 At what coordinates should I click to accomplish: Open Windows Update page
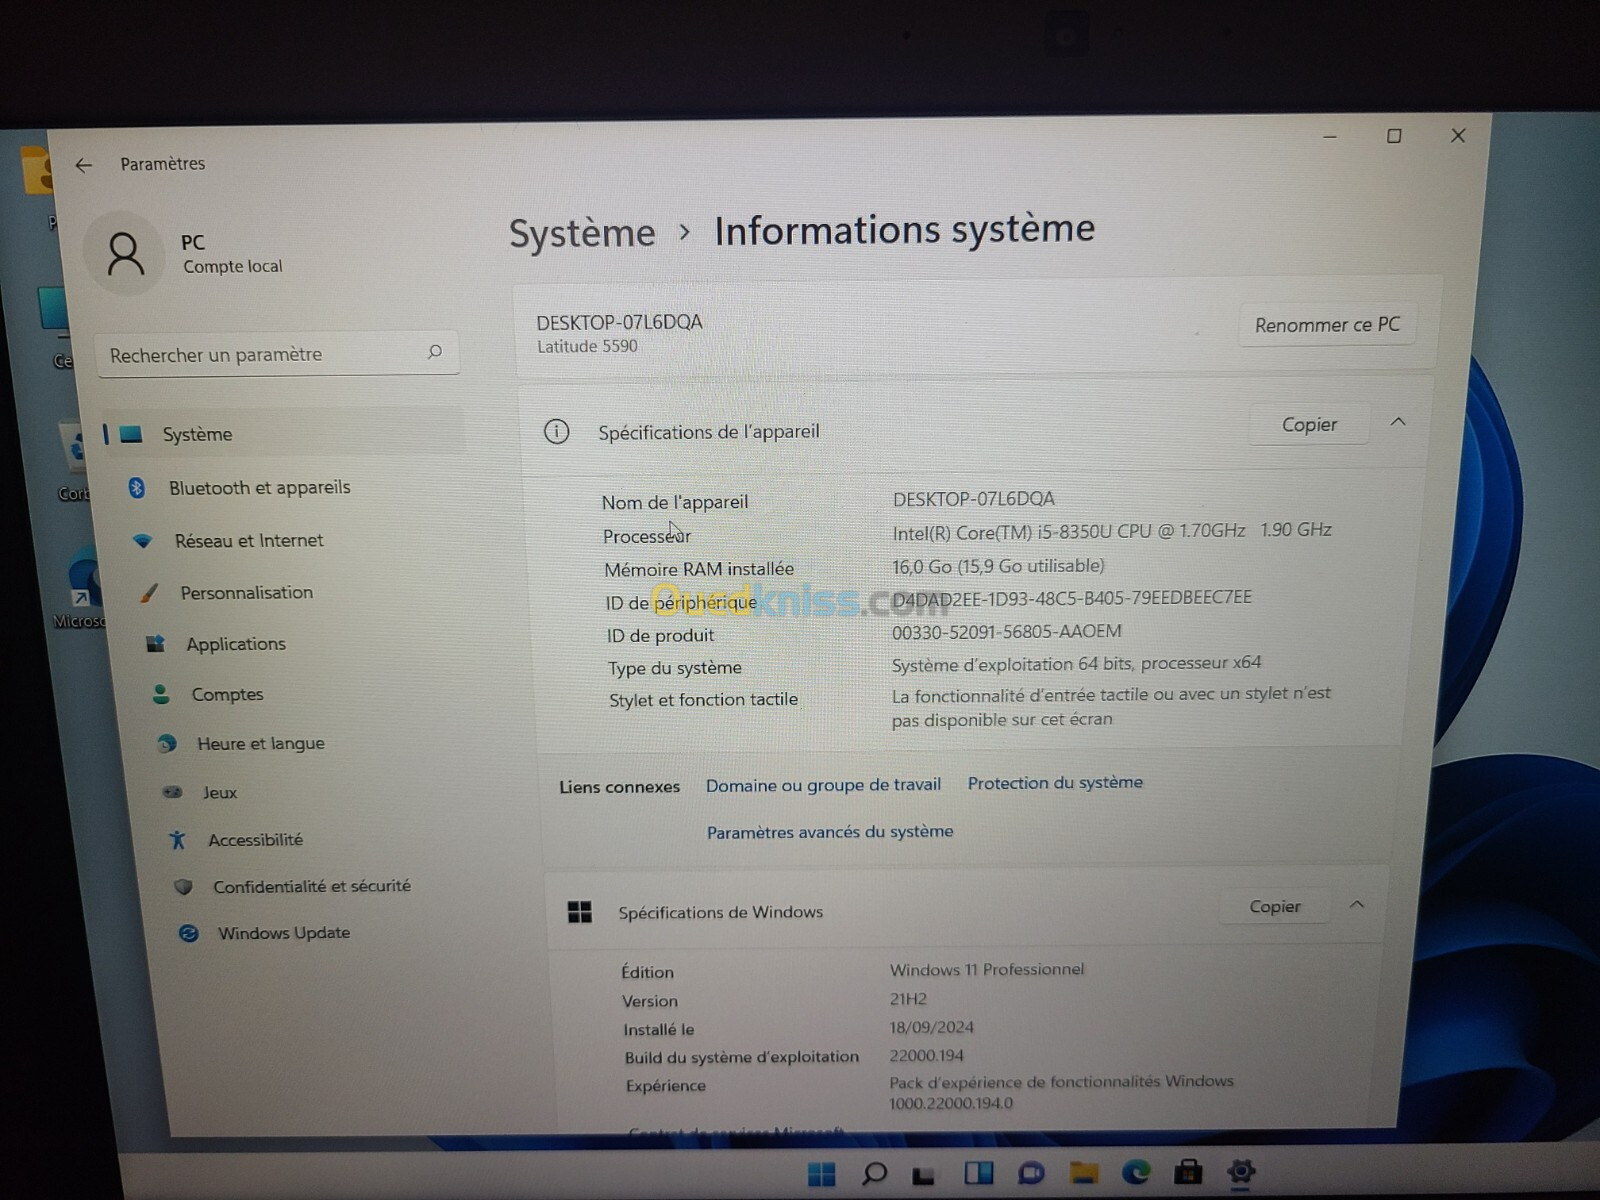click(283, 933)
